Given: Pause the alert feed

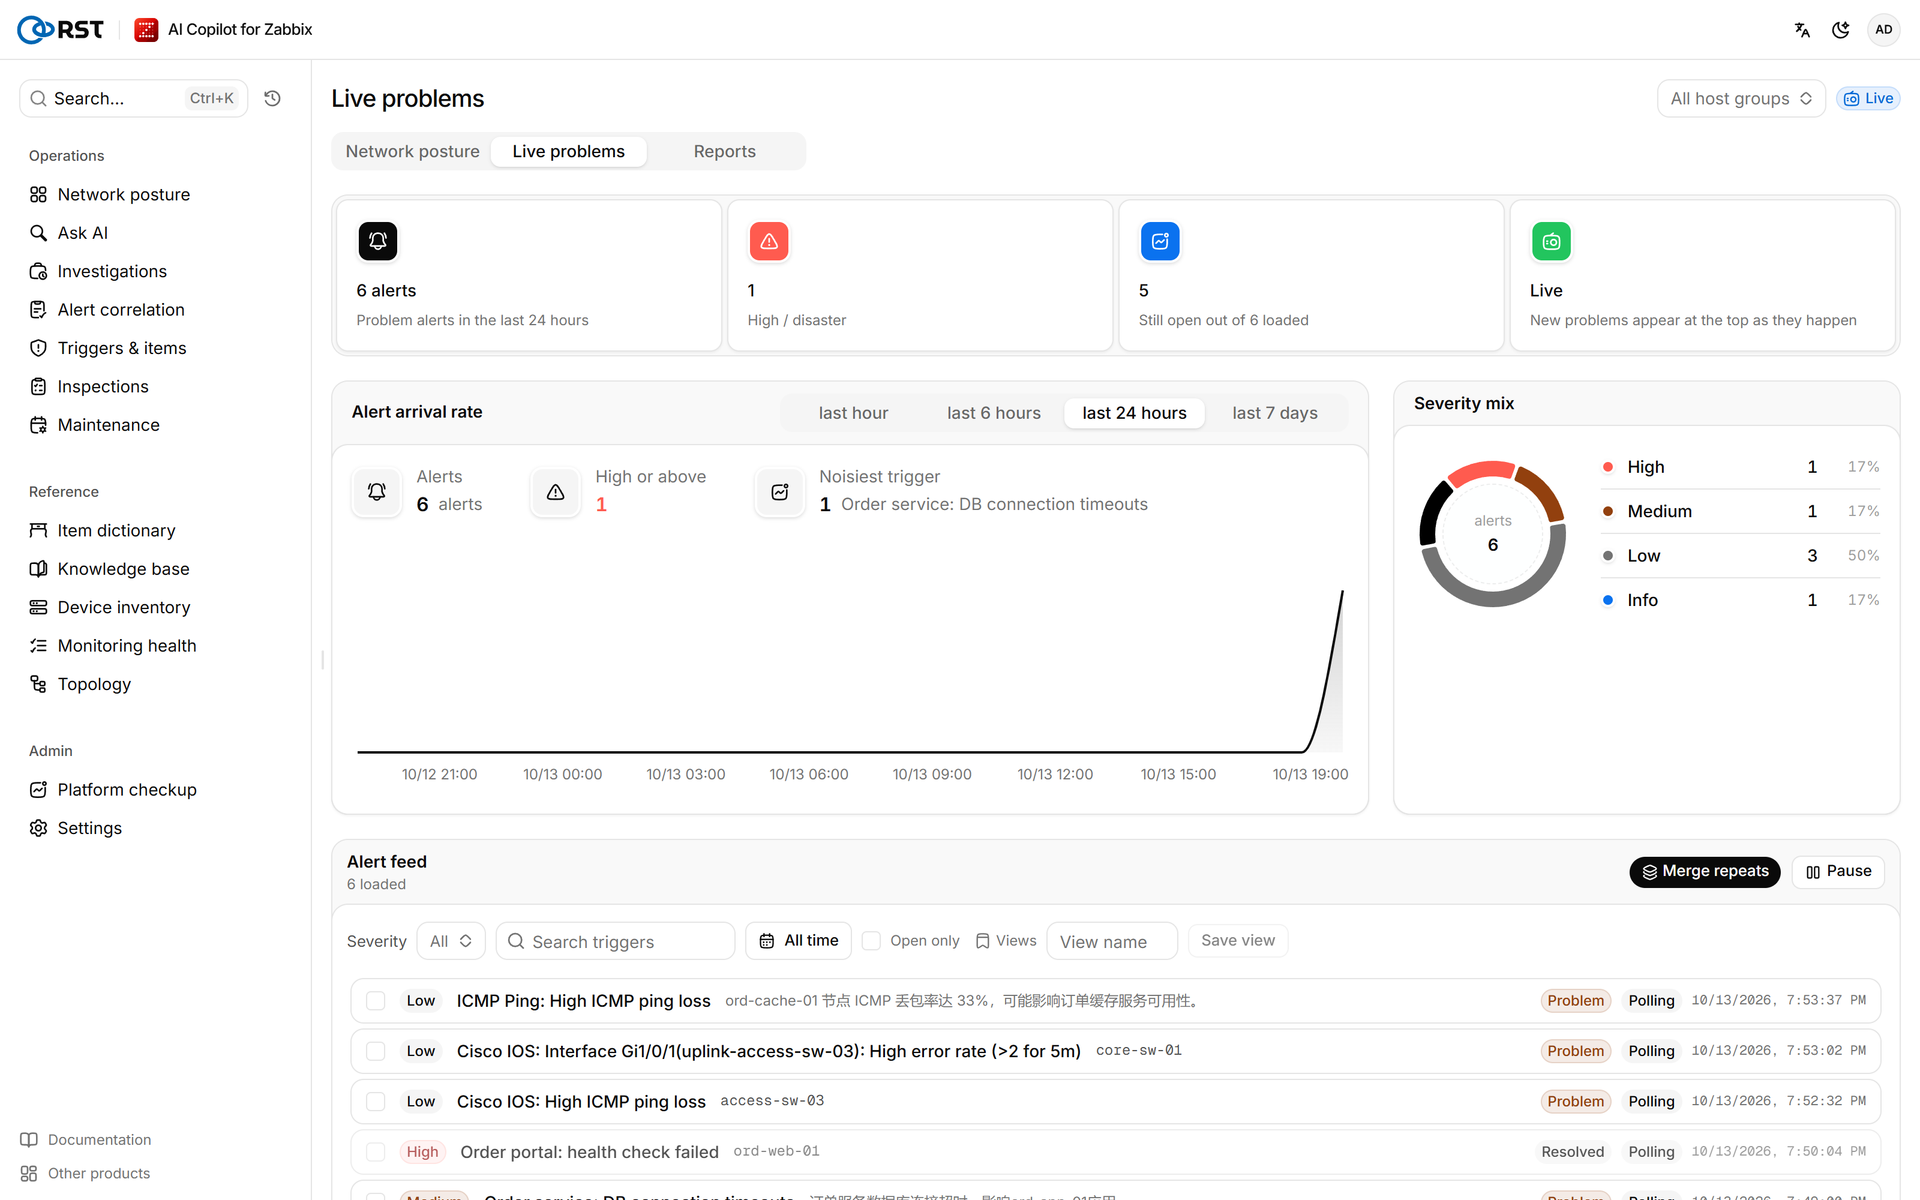Looking at the screenshot, I should click(1838, 871).
